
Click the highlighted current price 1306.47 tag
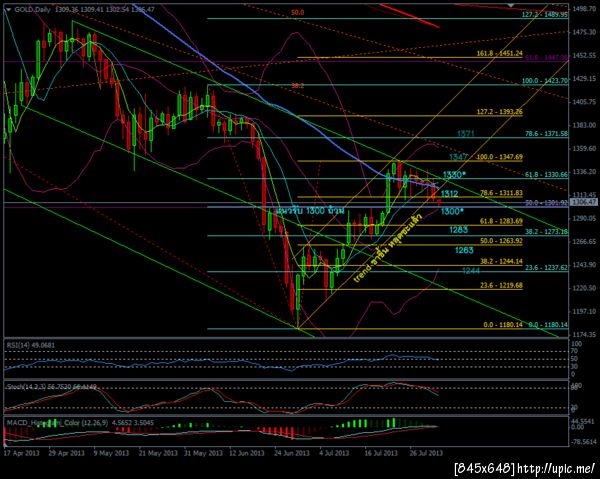(584, 202)
